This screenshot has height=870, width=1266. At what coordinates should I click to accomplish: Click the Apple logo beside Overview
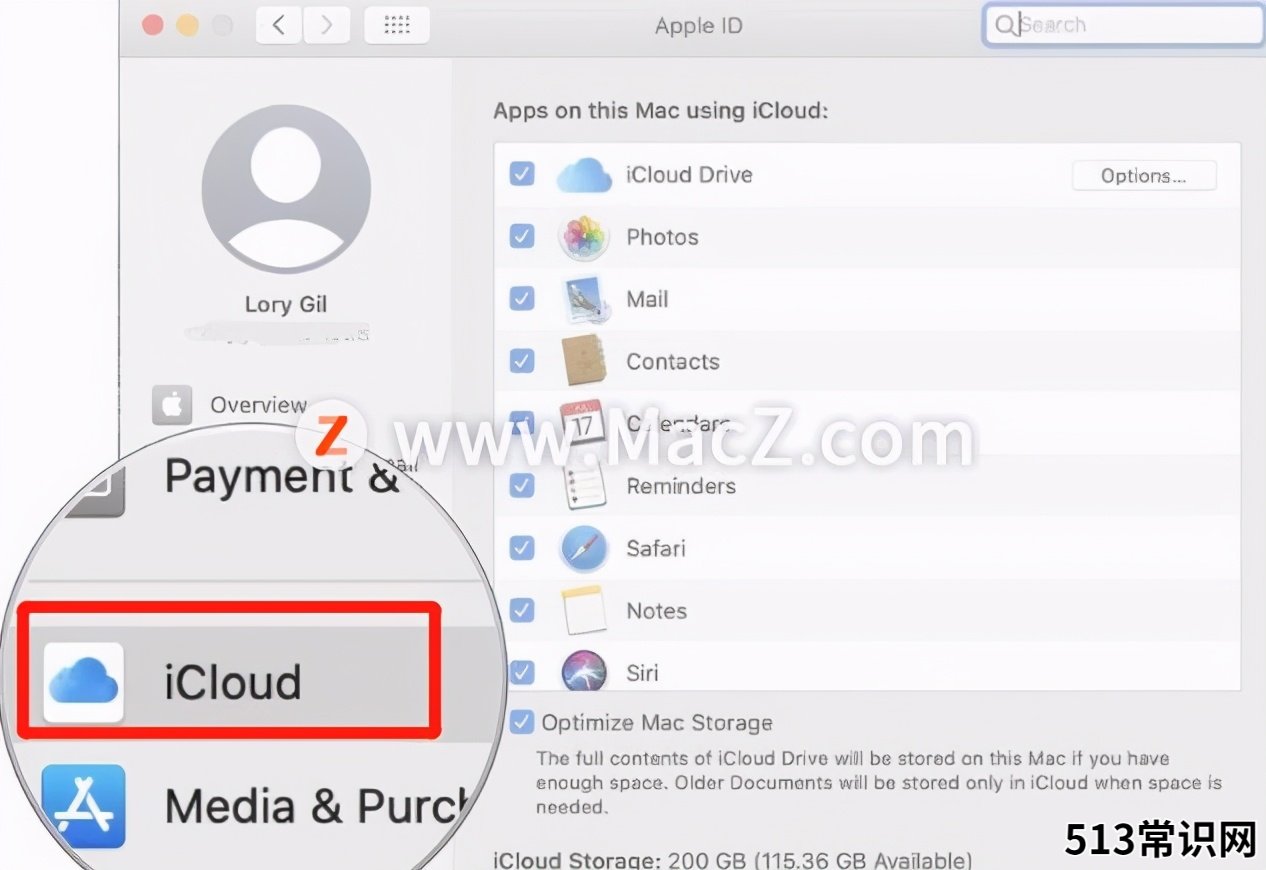(172, 405)
